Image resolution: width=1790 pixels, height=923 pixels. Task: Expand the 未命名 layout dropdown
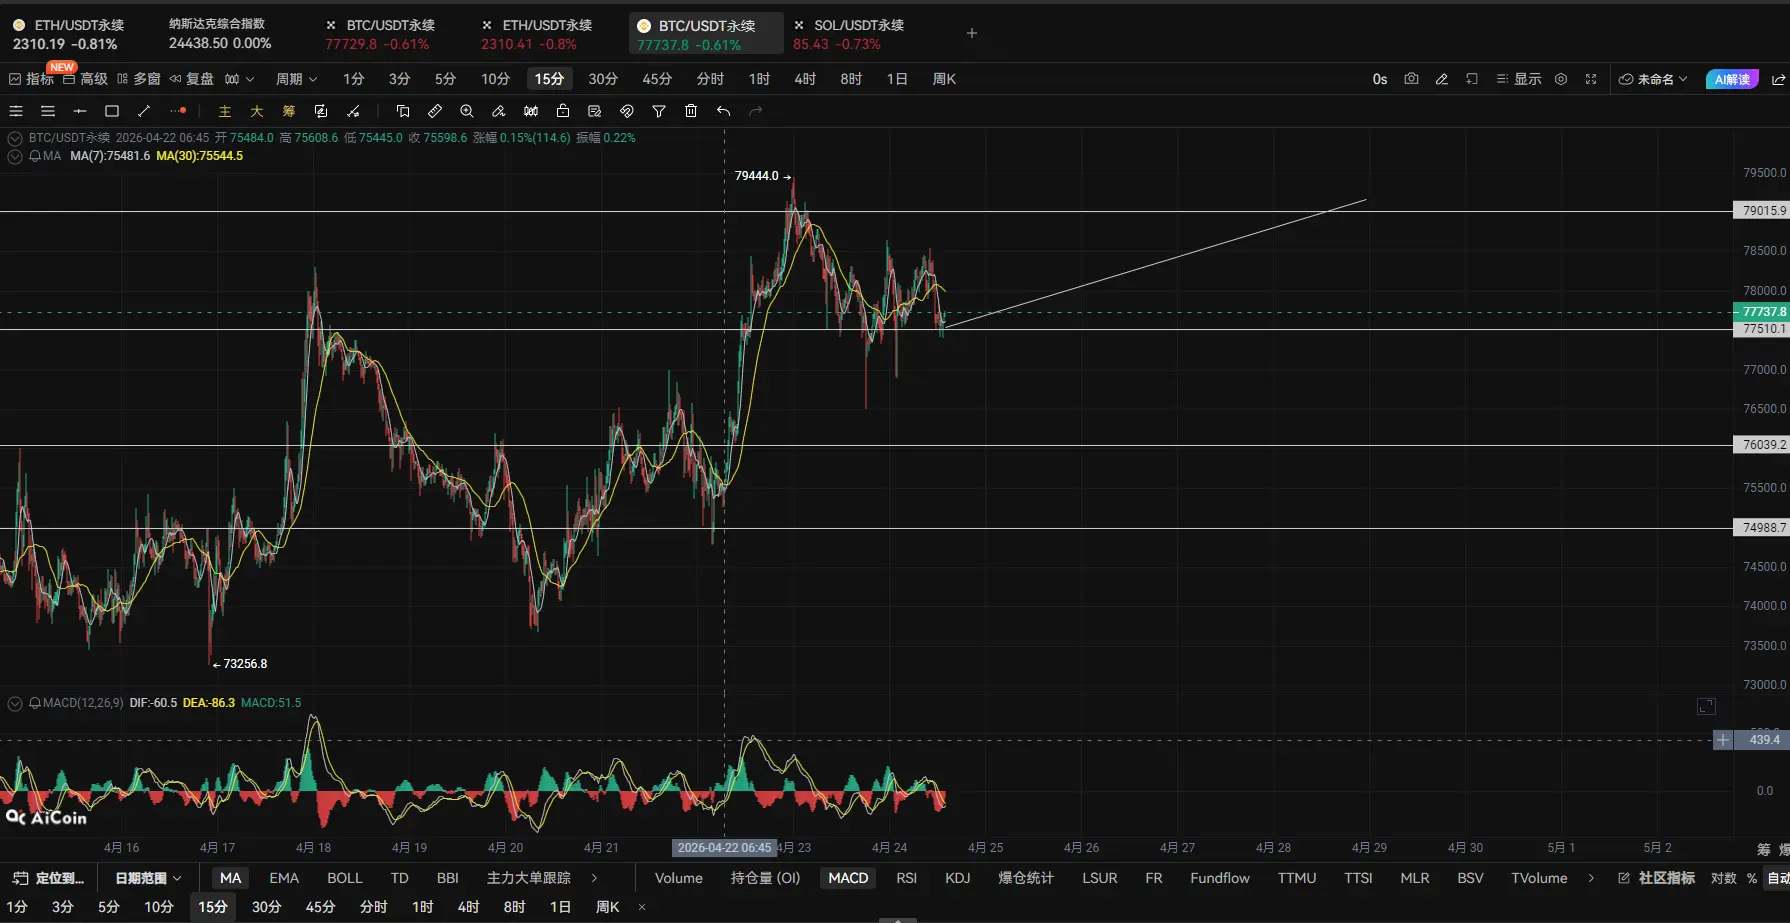click(x=1654, y=79)
